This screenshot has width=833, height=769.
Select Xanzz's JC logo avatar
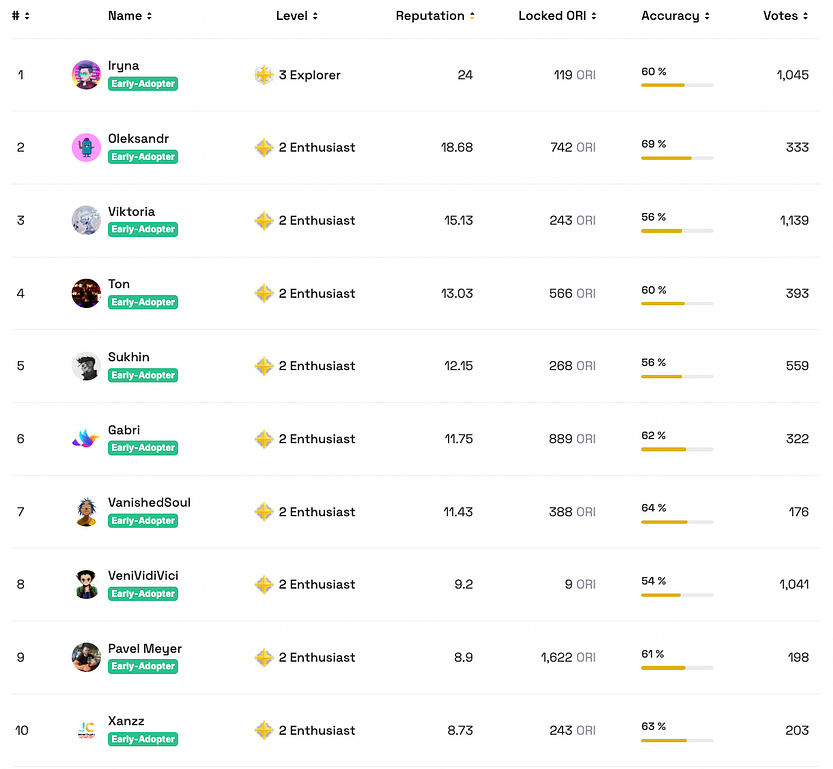[x=86, y=730]
